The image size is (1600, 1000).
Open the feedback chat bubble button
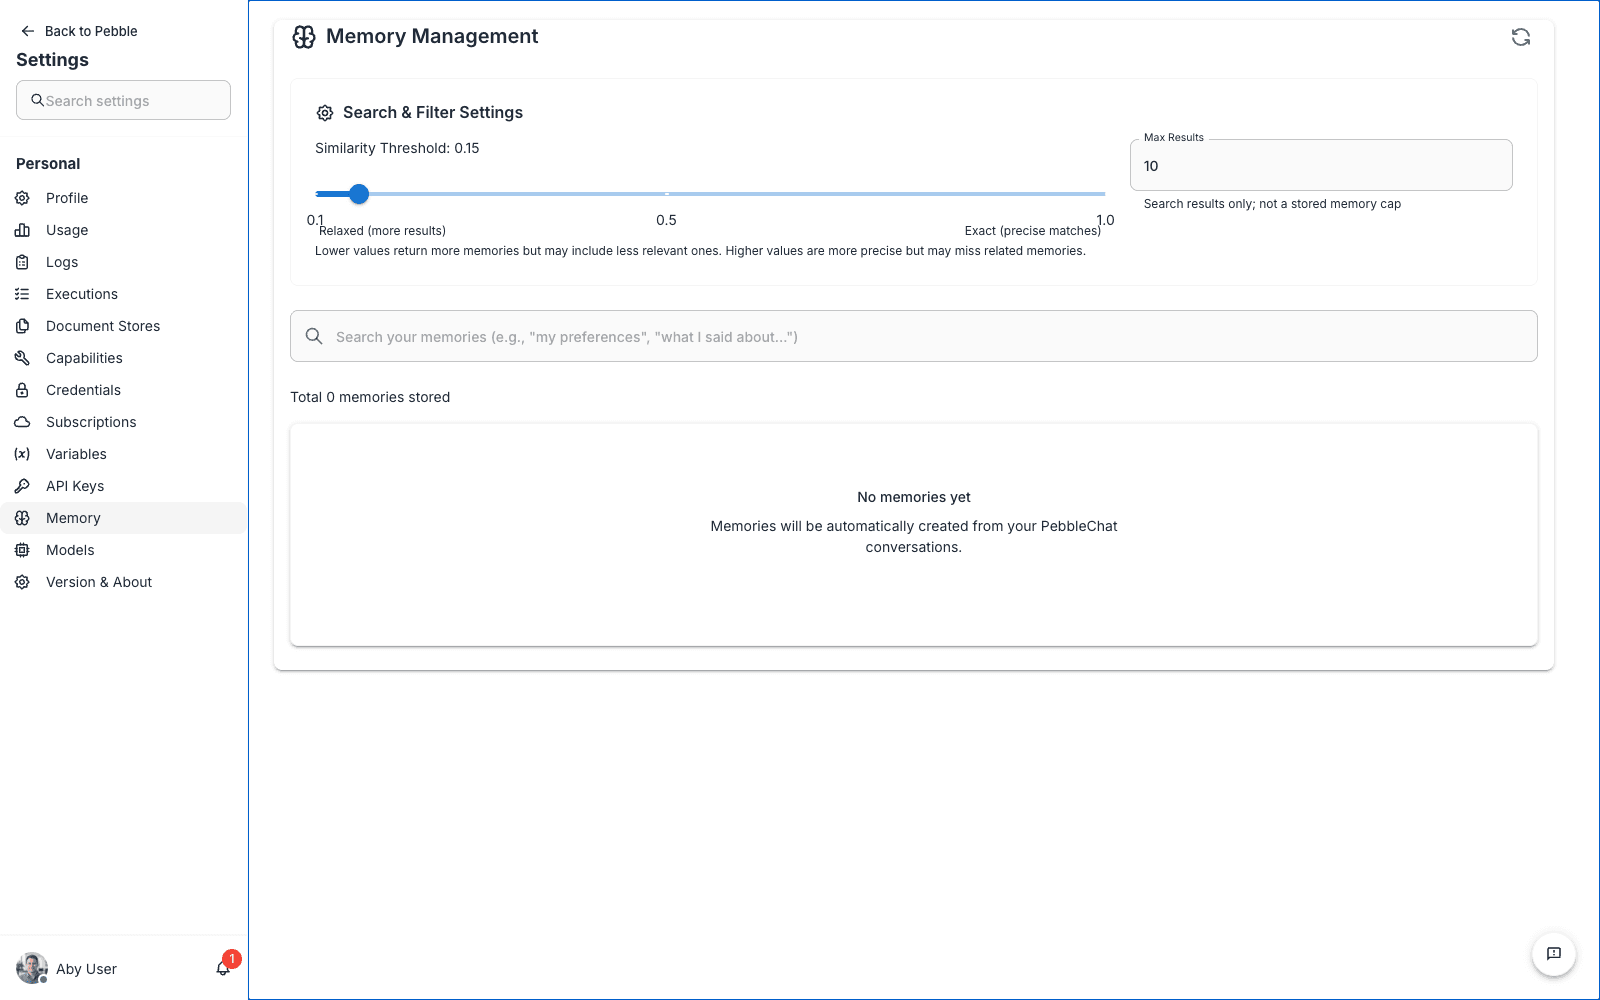point(1554,954)
